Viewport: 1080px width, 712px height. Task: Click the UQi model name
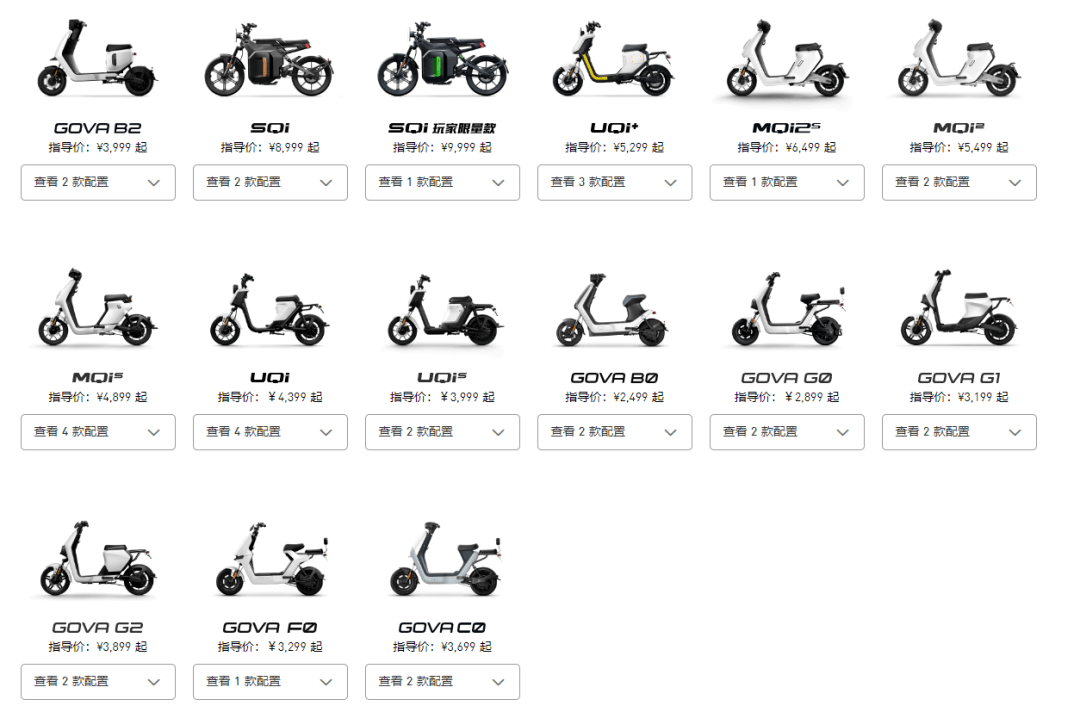pyautogui.click(x=270, y=377)
